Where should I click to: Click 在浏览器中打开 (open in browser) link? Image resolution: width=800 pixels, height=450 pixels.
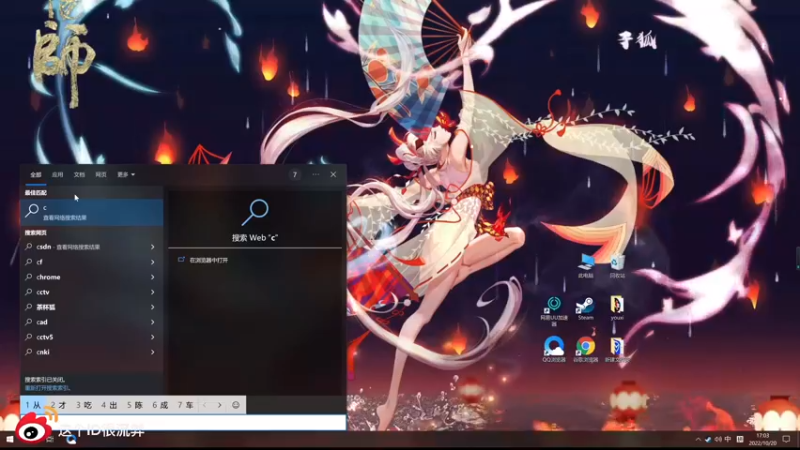point(209,260)
